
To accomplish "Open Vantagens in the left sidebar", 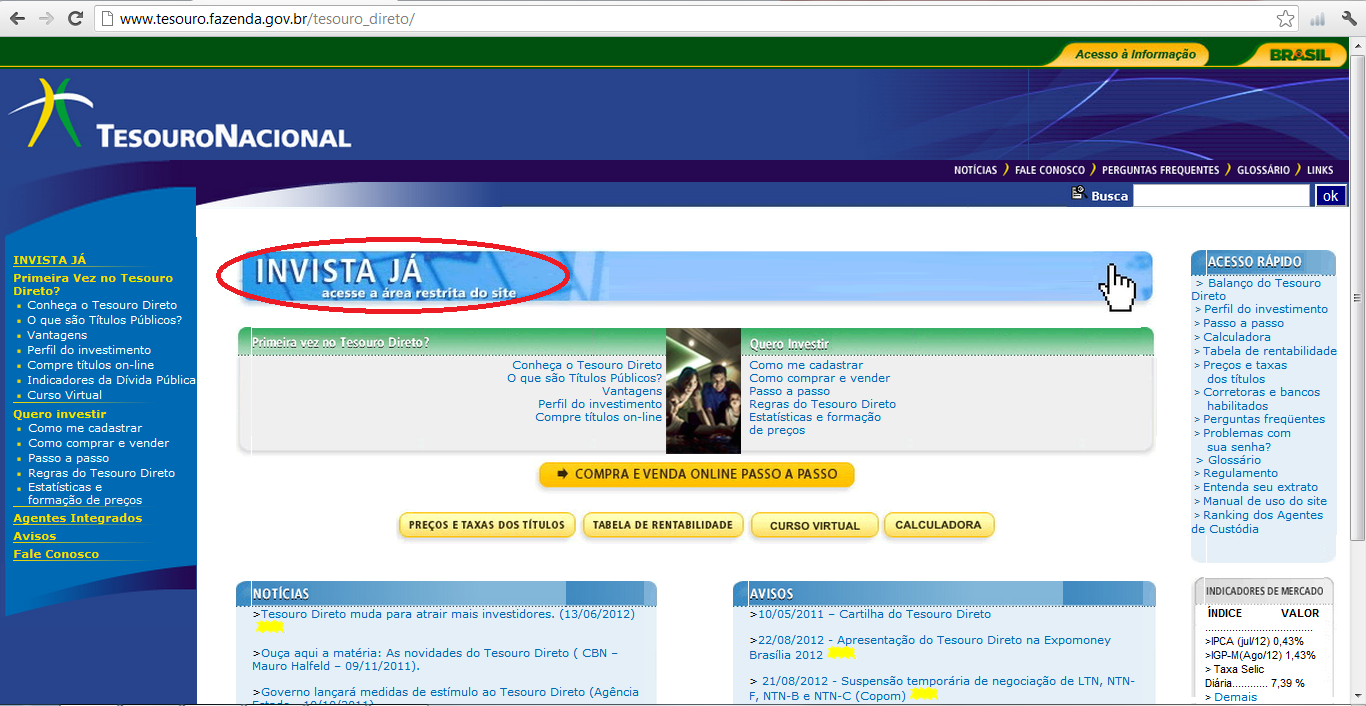I will coord(57,335).
